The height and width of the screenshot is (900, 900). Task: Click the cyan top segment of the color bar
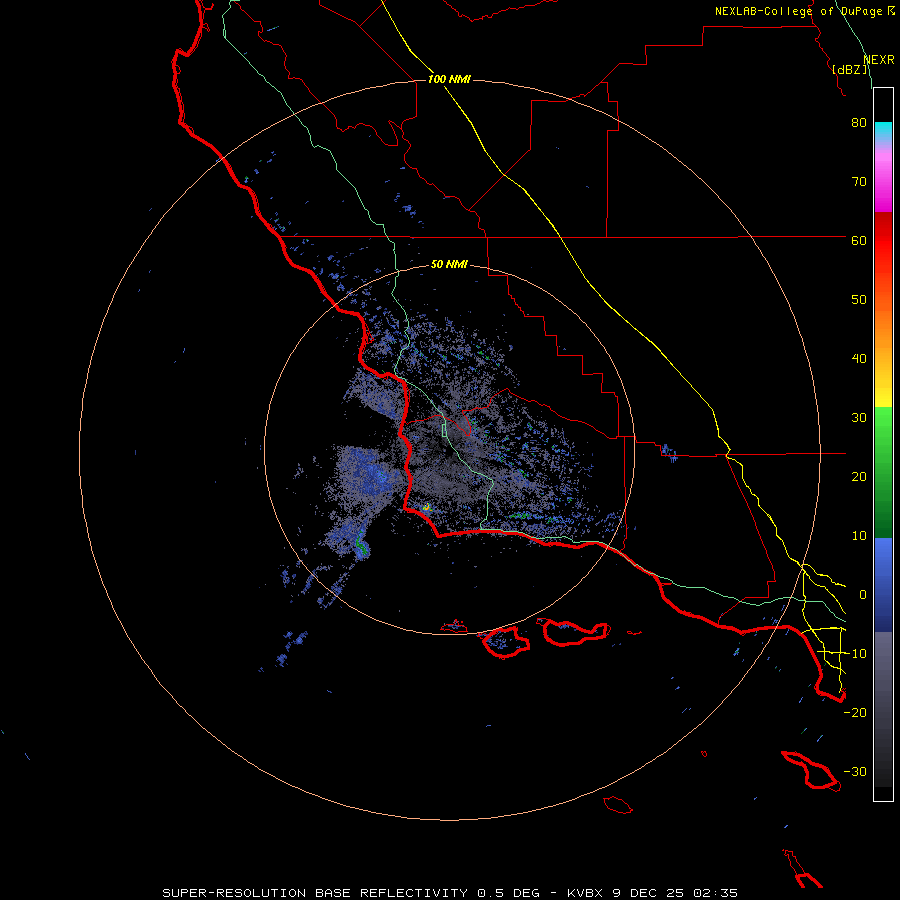click(883, 130)
